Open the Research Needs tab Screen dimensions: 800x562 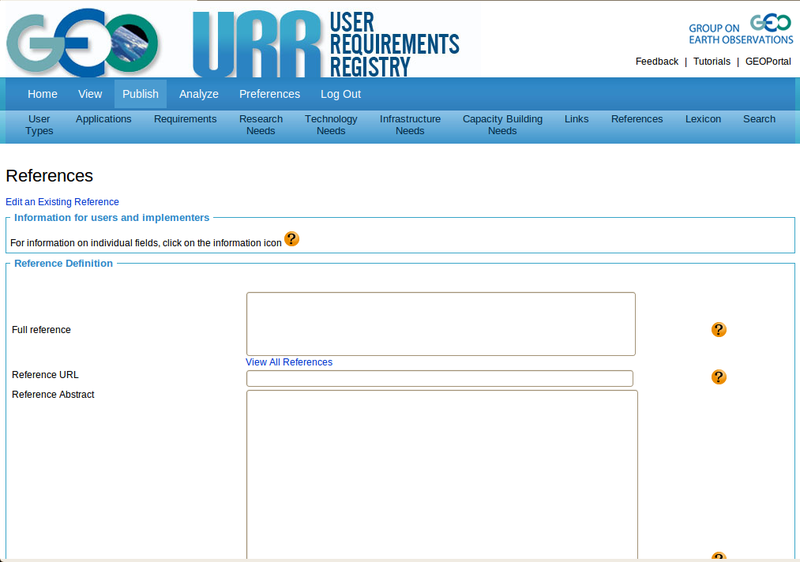click(x=261, y=125)
